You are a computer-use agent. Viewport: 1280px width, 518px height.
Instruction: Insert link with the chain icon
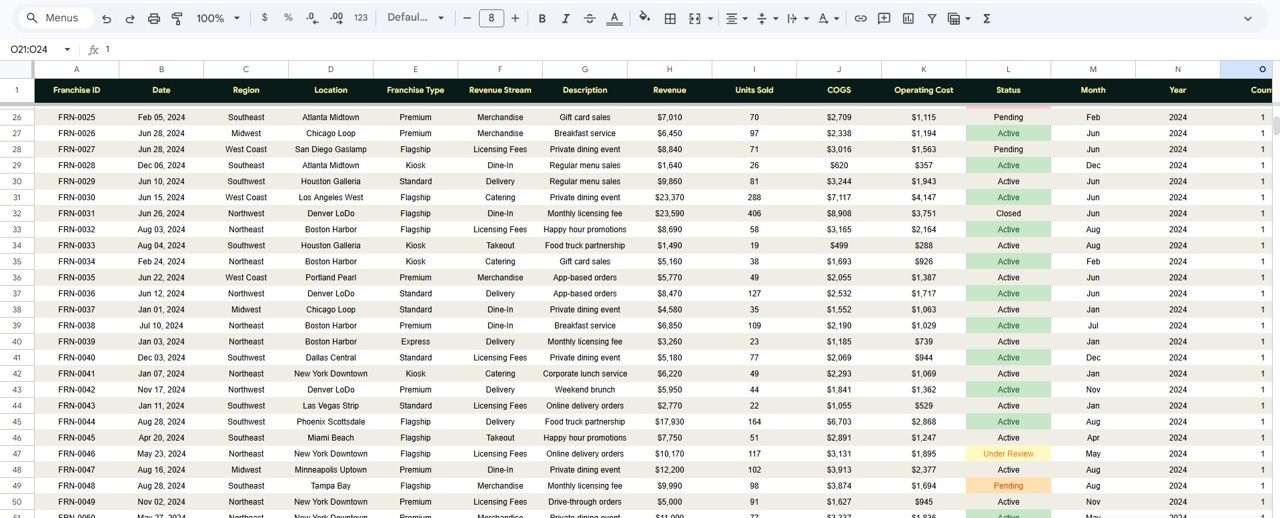(860, 18)
